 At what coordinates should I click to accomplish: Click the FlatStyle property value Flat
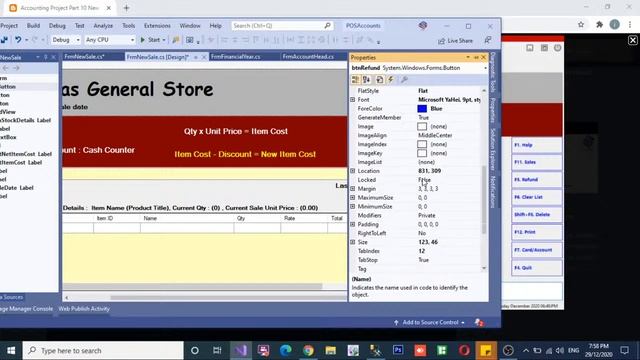click(x=423, y=91)
